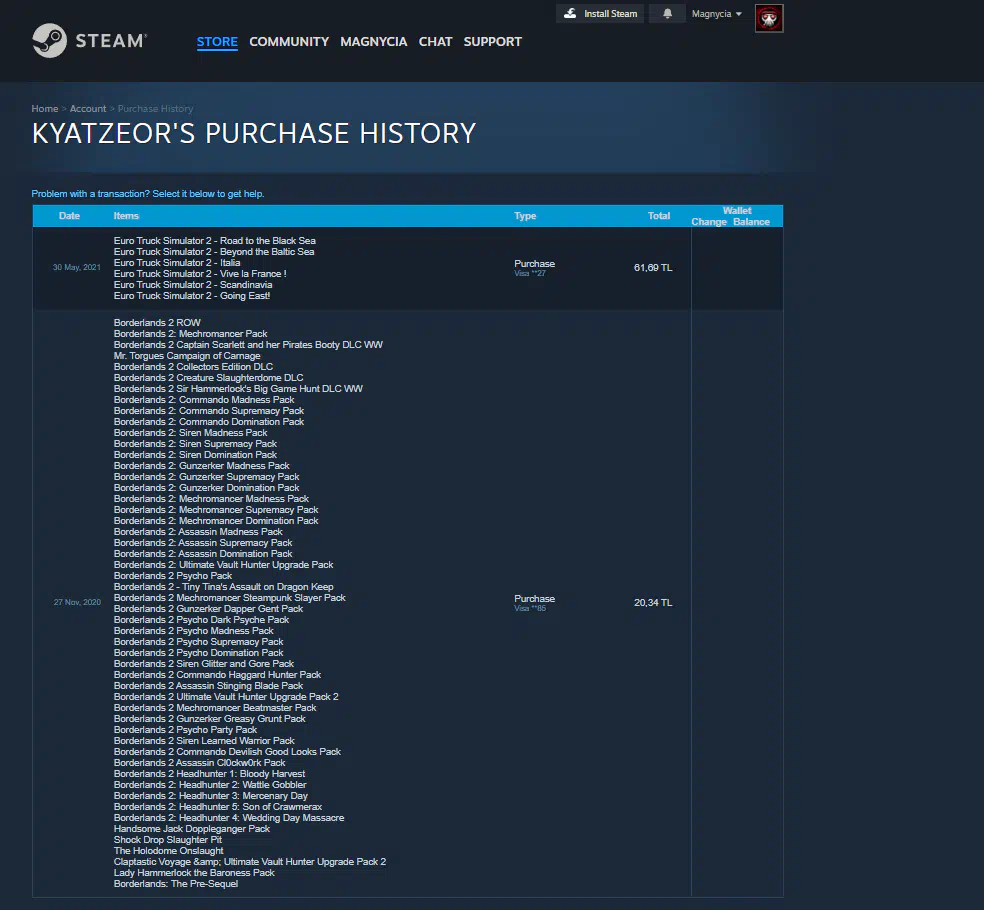This screenshot has width=984, height=910.
Task: Click Sir Hammerlock's Big Game Hunt item
Action: [238, 388]
